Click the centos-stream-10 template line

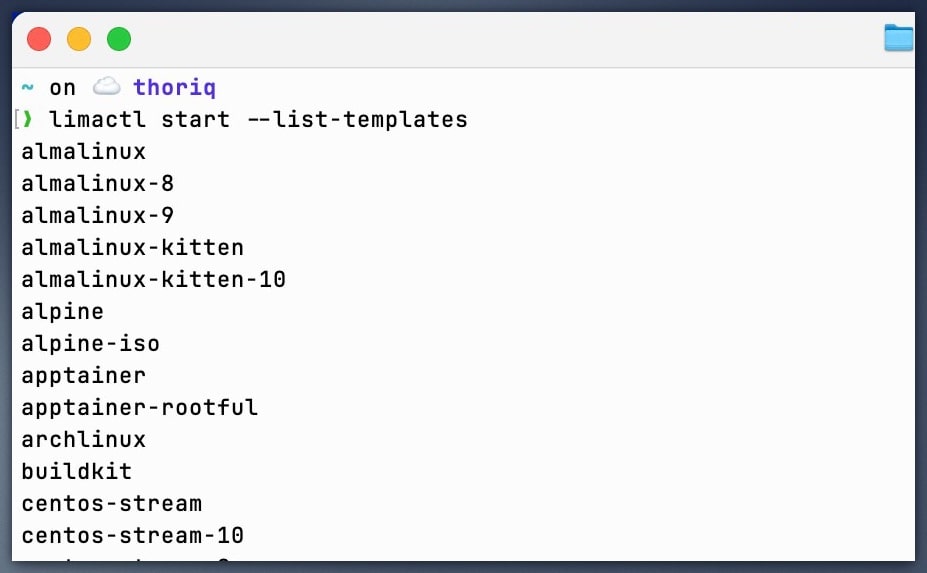click(133, 535)
